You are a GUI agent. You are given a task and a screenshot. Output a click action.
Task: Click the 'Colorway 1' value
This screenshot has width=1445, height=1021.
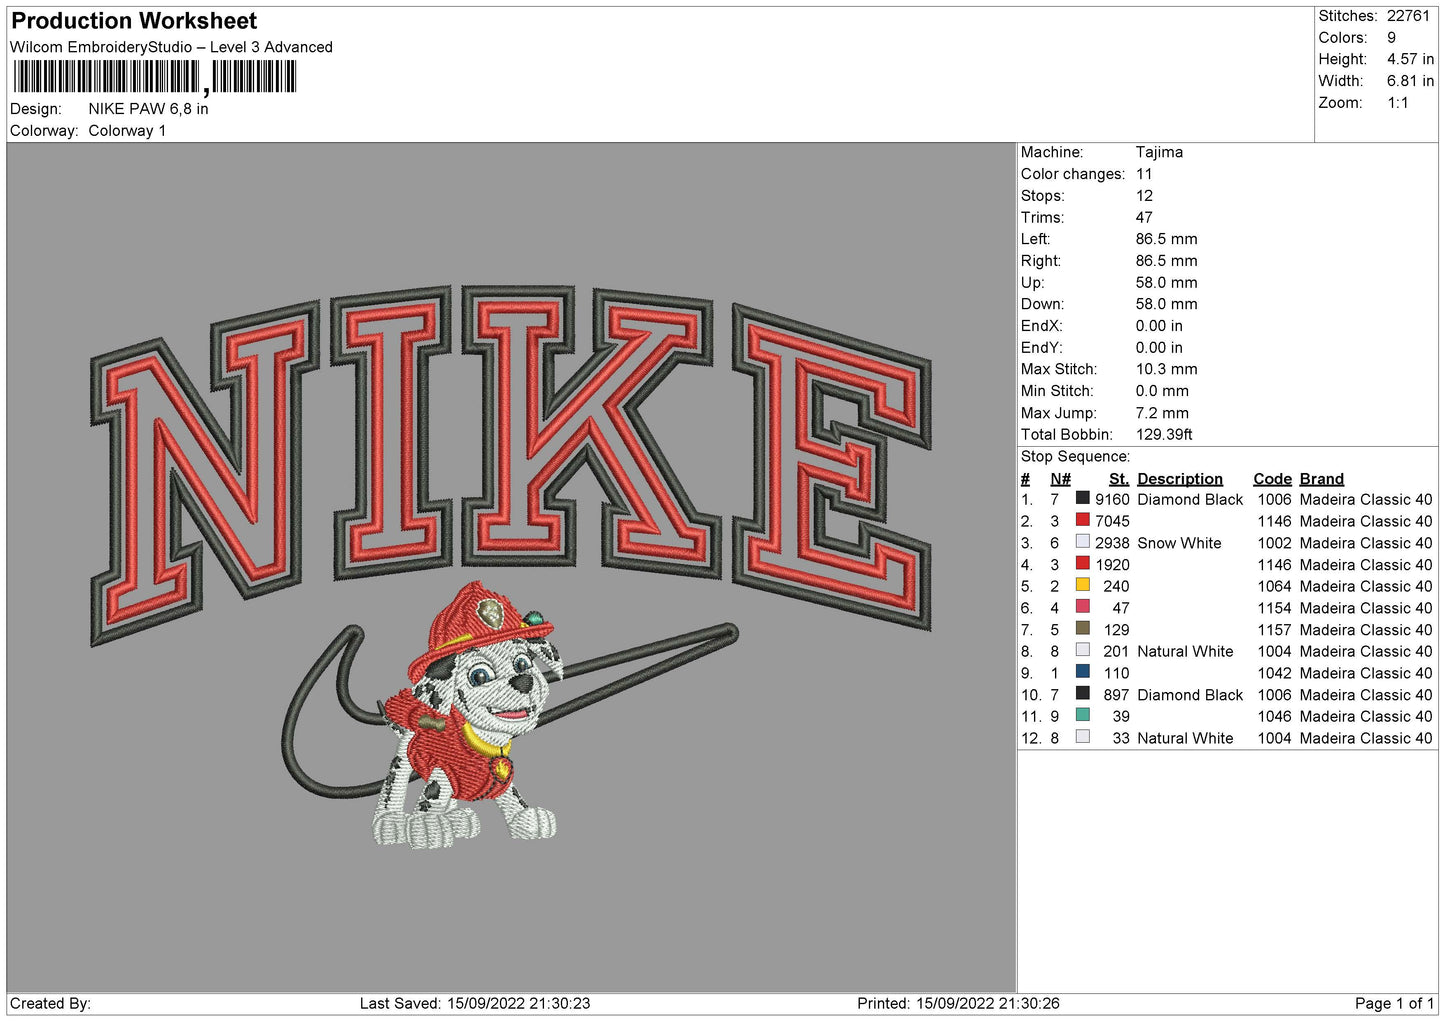tap(127, 131)
